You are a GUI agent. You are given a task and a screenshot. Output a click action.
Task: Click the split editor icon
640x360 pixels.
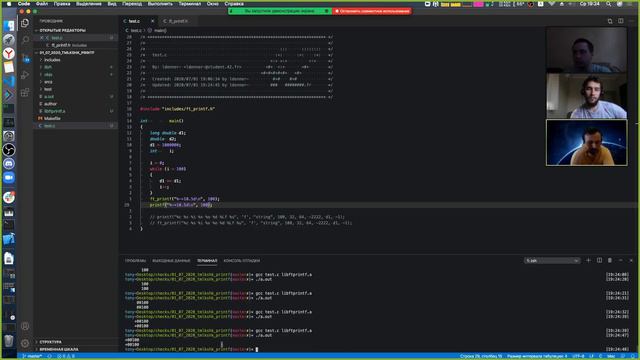[621, 21]
